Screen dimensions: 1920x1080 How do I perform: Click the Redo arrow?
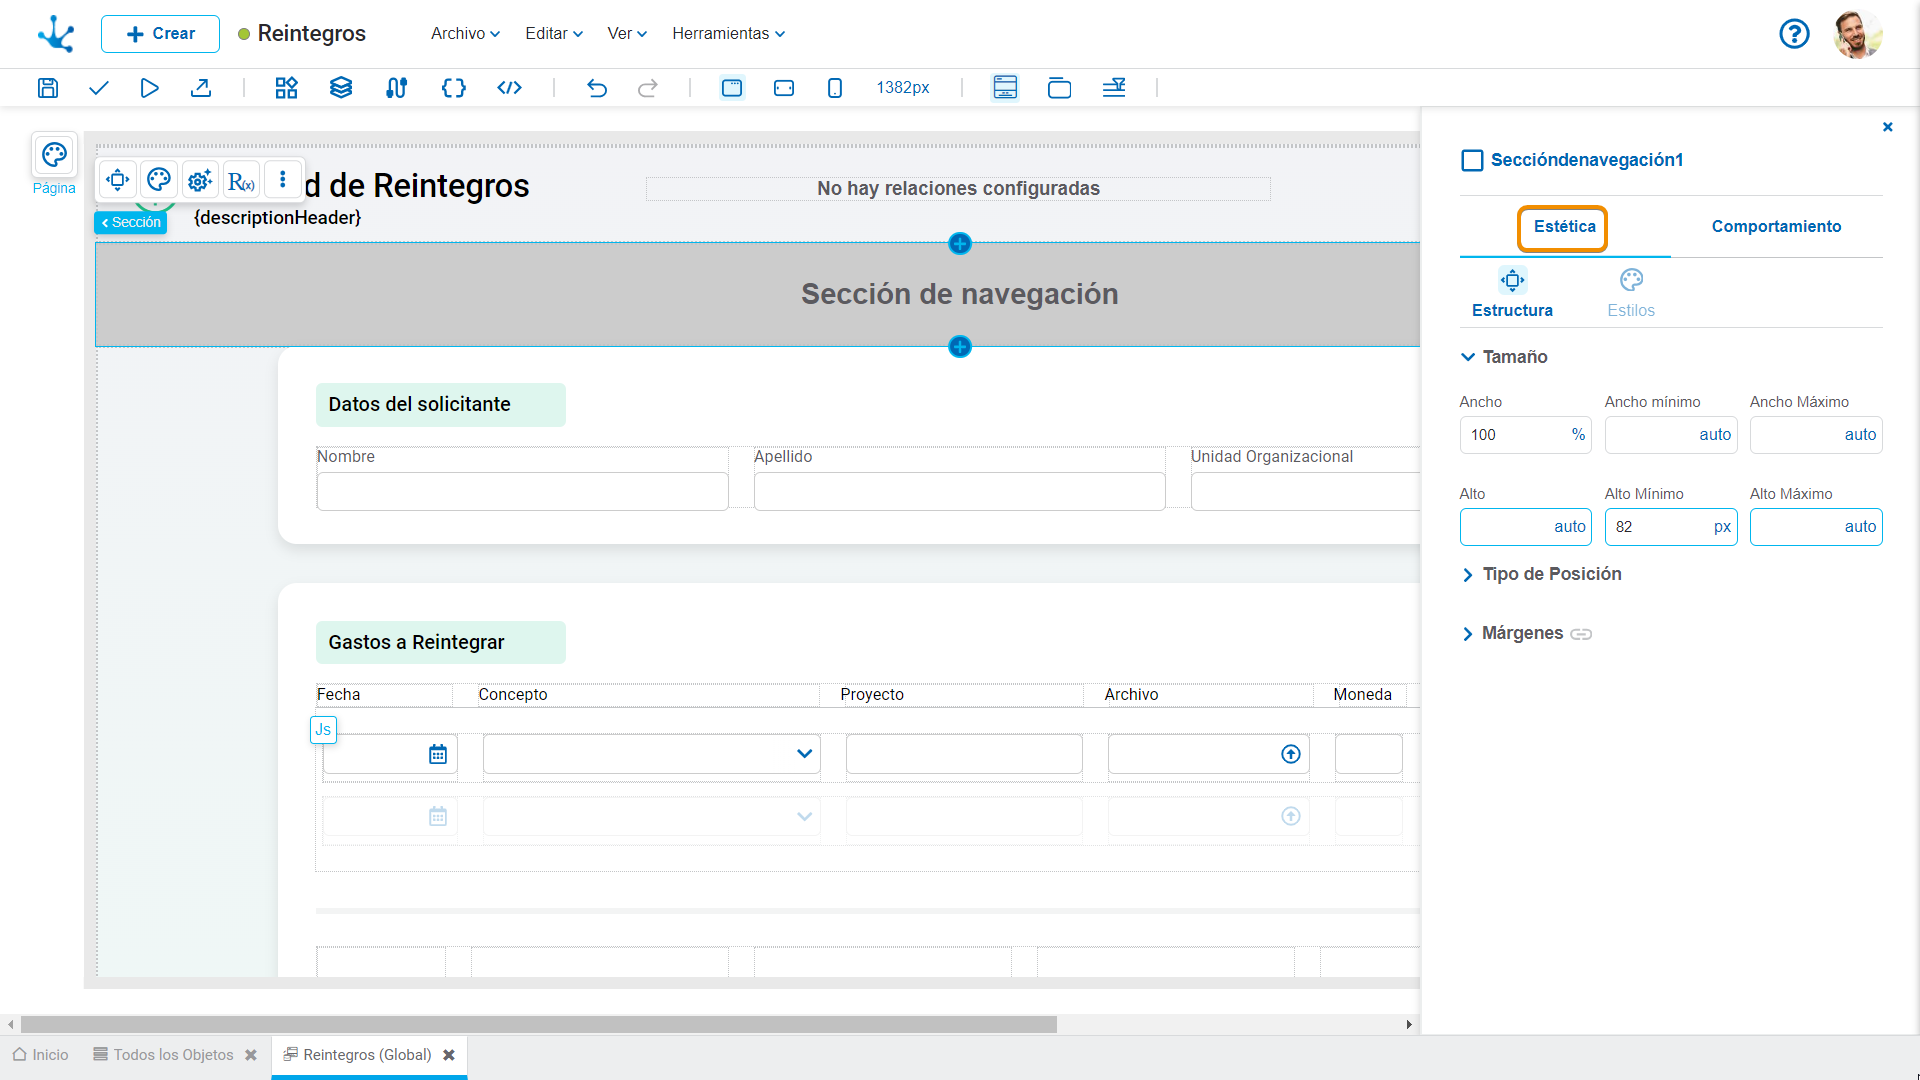pyautogui.click(x=648, y=88)
